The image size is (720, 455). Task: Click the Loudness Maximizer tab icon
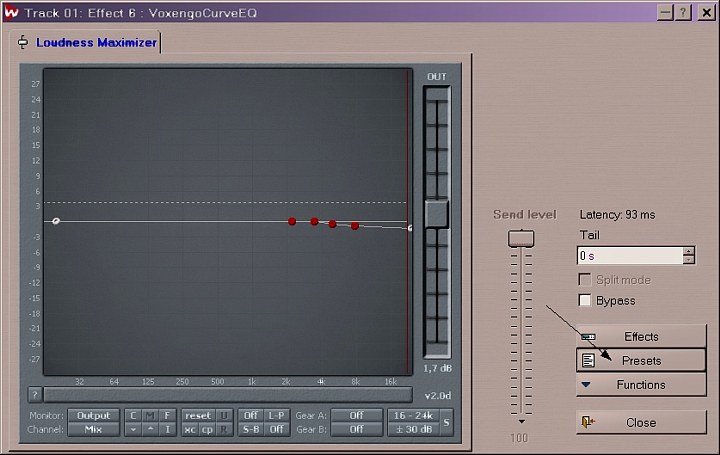22,42
